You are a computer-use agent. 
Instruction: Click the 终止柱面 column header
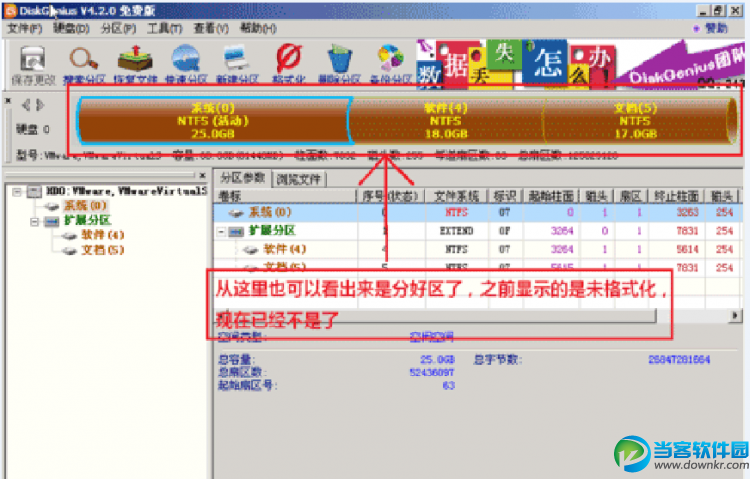pyautogui.click(x=676, y=196)
